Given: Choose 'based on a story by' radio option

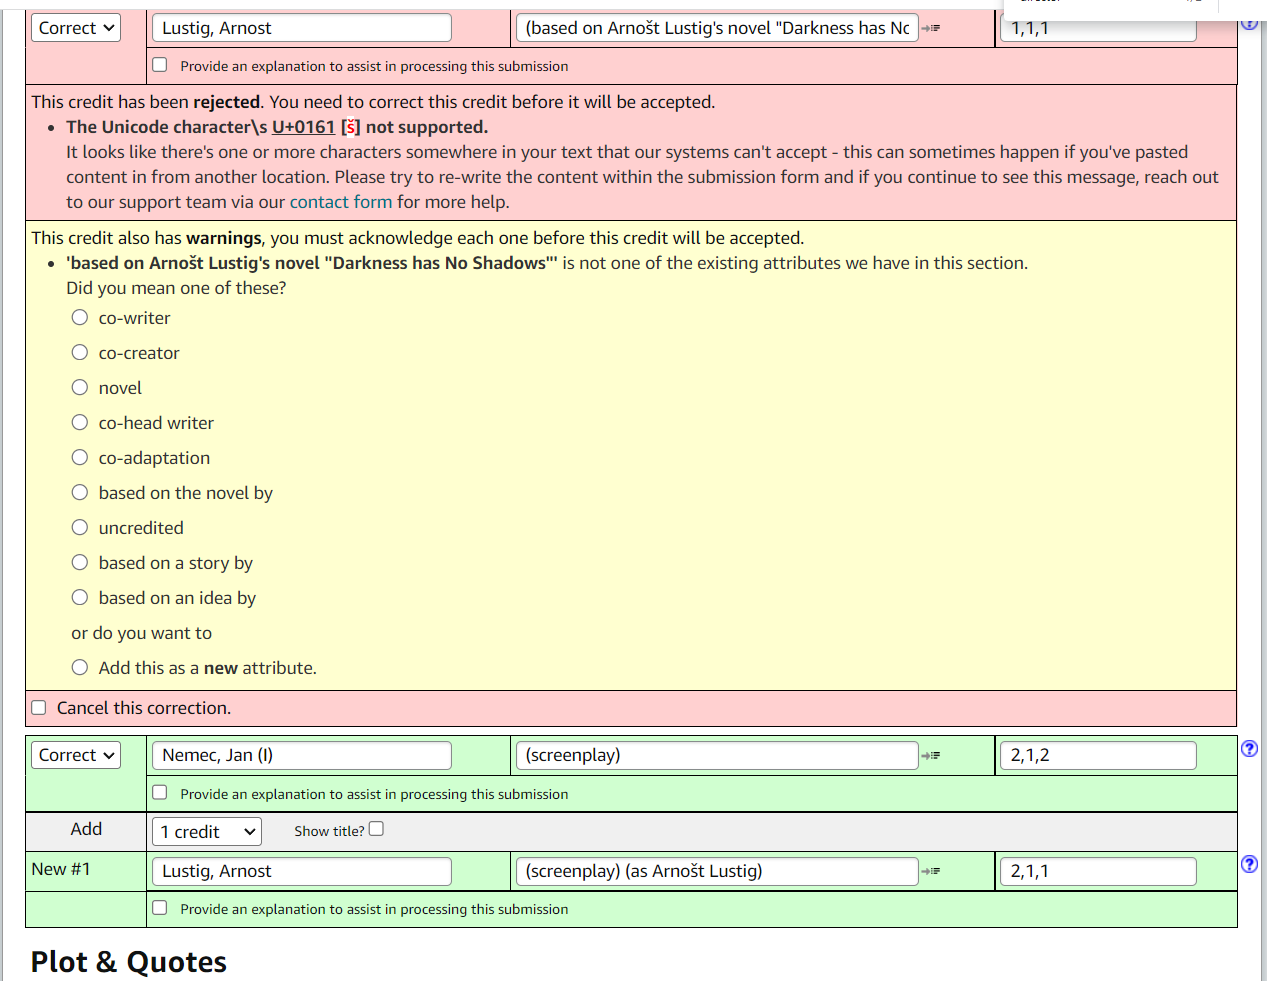Looking at the screenshot, I should point(80,562).
